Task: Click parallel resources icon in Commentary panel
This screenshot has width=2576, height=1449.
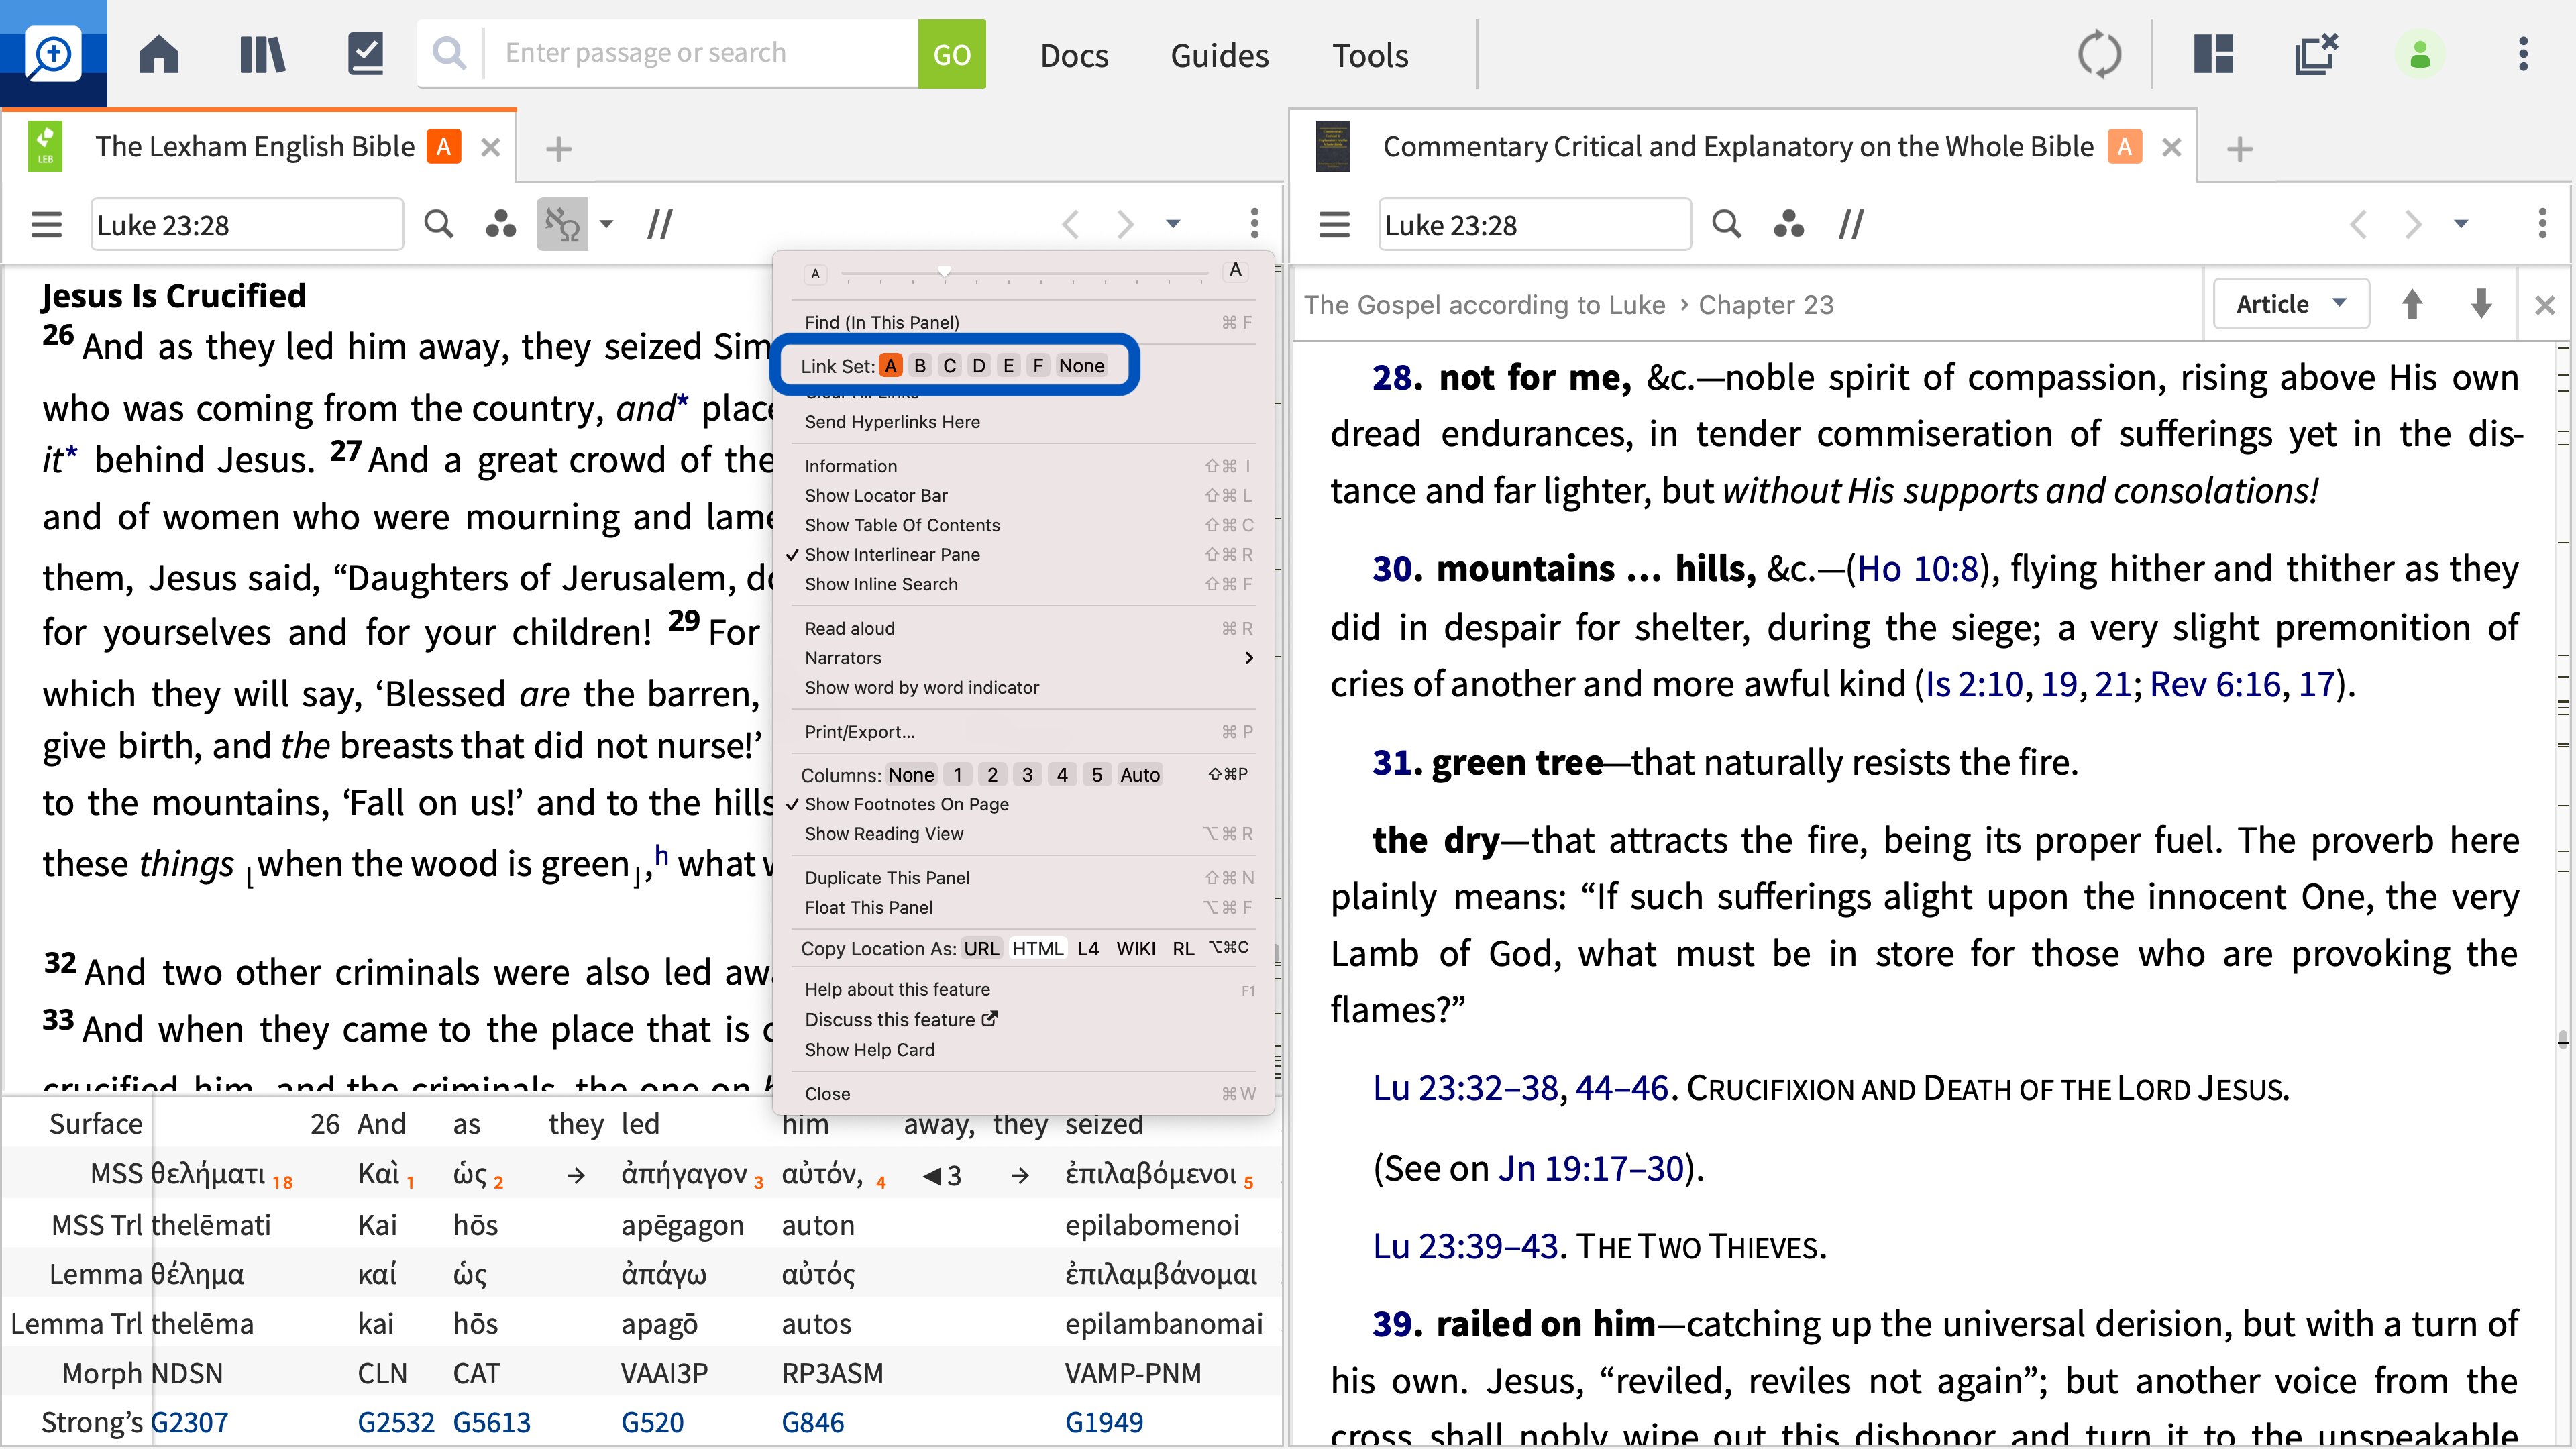Action: click(1851, 224)
